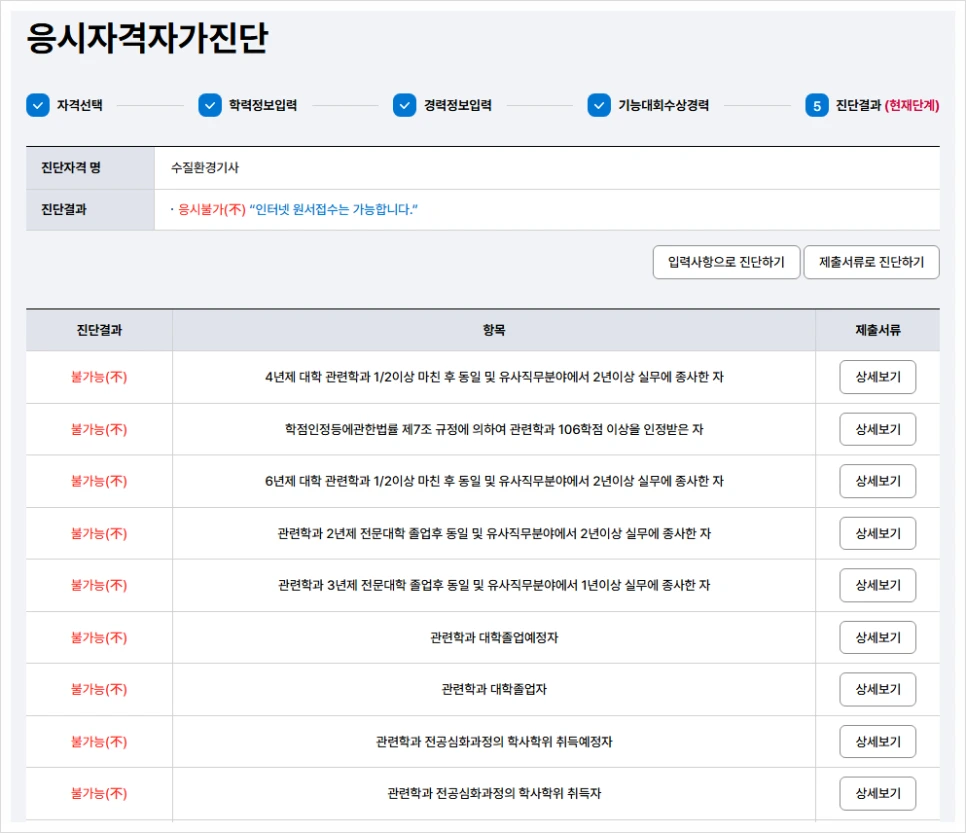The width and height of the screenshot is (966, 833).
Task: Click the 자격선택 completed step checkmark icon
Action: point(37,105)
